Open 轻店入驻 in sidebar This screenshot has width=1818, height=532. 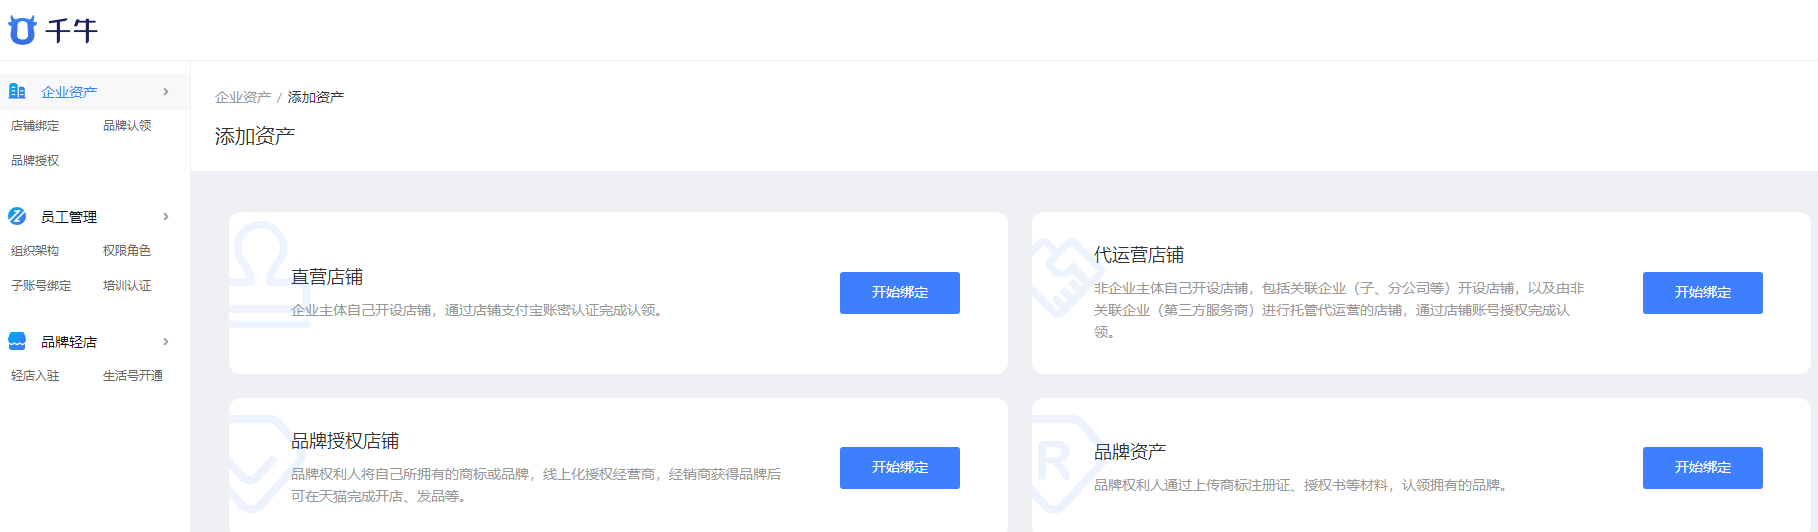35,376
